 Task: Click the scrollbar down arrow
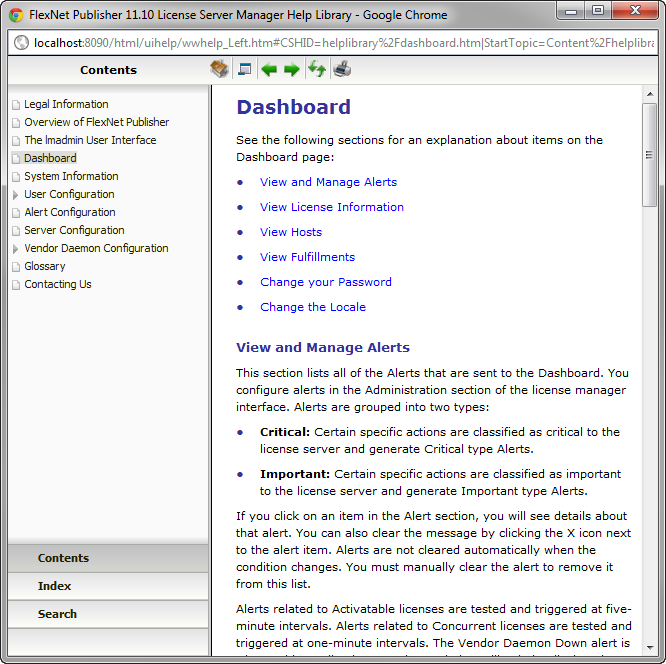pyautogui.click(x=650, y=648)
